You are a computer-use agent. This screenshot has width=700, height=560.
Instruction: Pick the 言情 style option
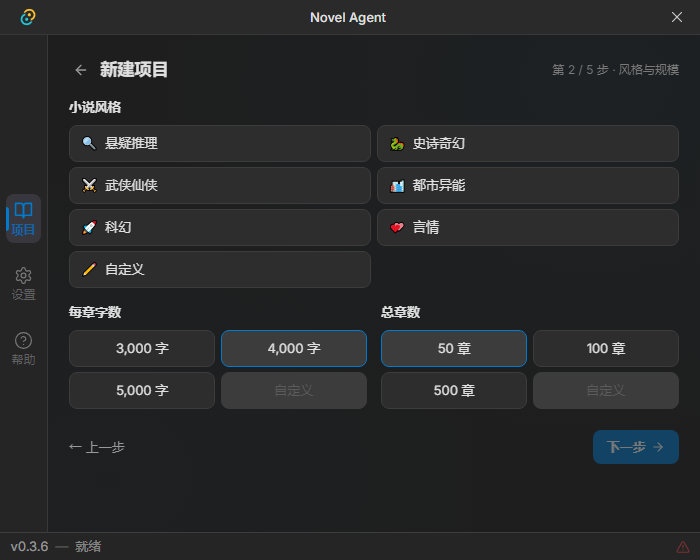pos(528,227)
